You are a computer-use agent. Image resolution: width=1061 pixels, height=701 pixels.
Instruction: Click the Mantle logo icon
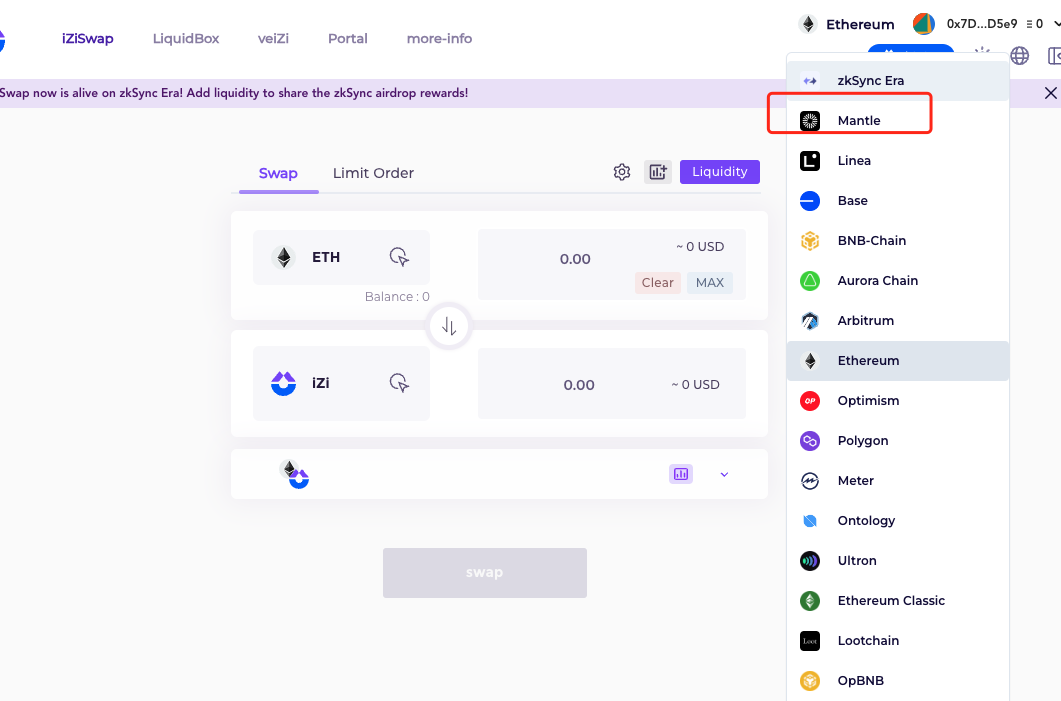810,120
